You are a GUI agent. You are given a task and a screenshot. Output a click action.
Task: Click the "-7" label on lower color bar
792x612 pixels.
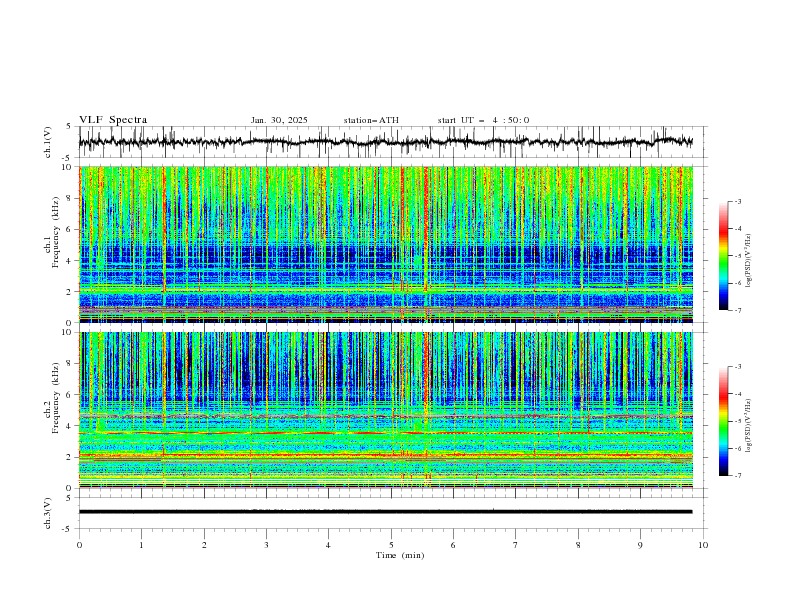coord(738,476)
